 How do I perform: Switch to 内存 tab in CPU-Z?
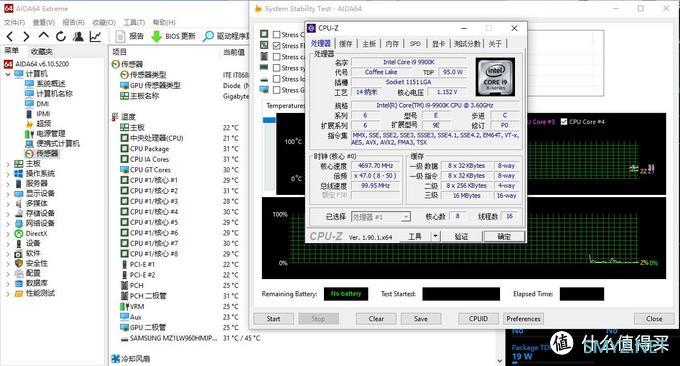point(392,43)
